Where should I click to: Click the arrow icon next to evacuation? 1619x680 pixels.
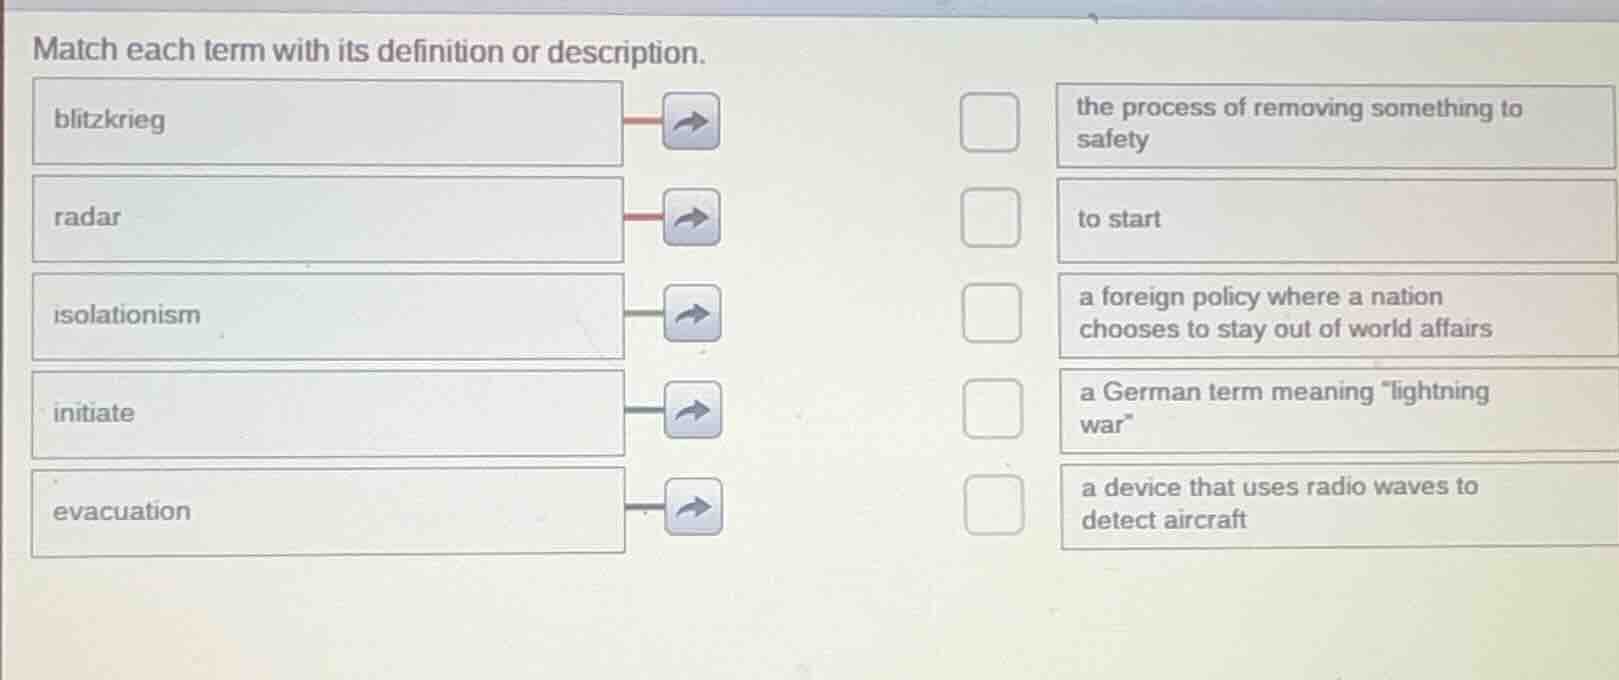click(692, 505)
